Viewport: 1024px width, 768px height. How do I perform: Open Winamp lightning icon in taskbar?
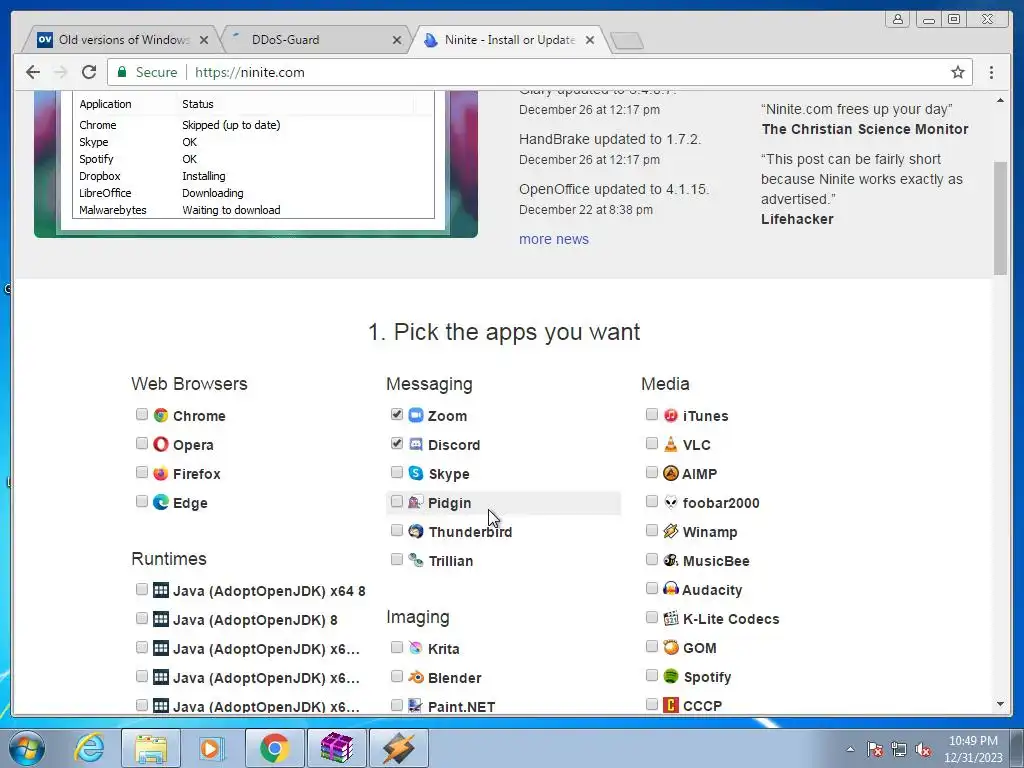point(399,748)
